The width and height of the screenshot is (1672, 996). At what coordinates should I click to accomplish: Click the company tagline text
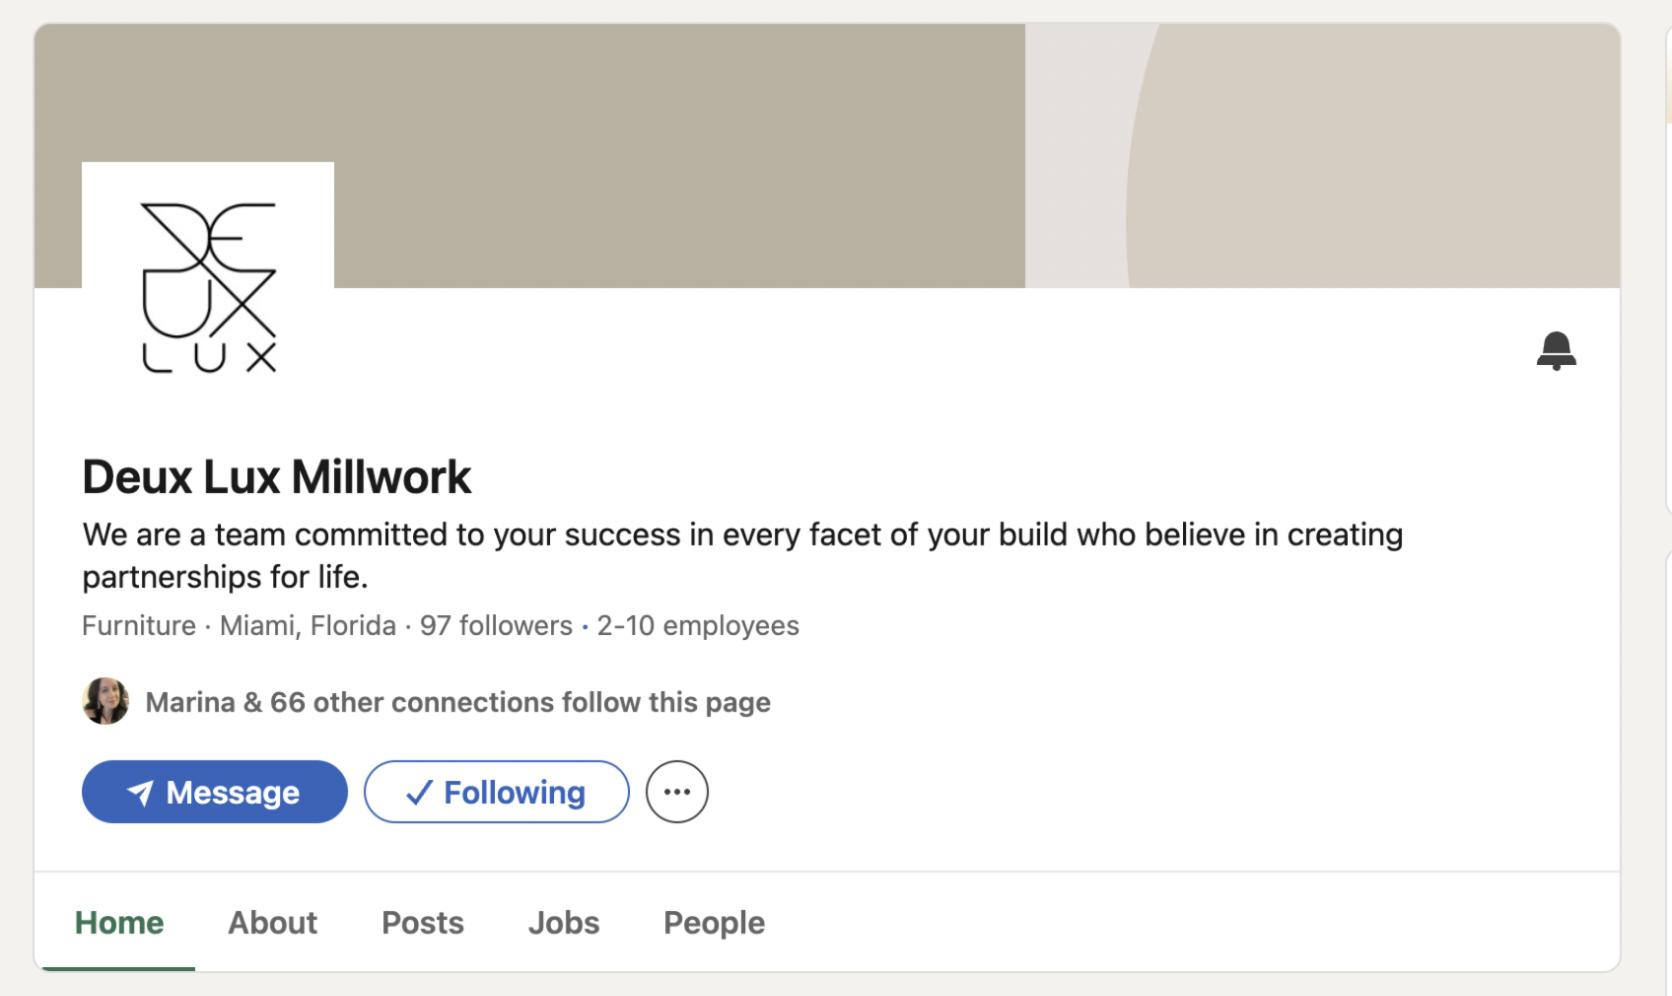pos(742,555)
